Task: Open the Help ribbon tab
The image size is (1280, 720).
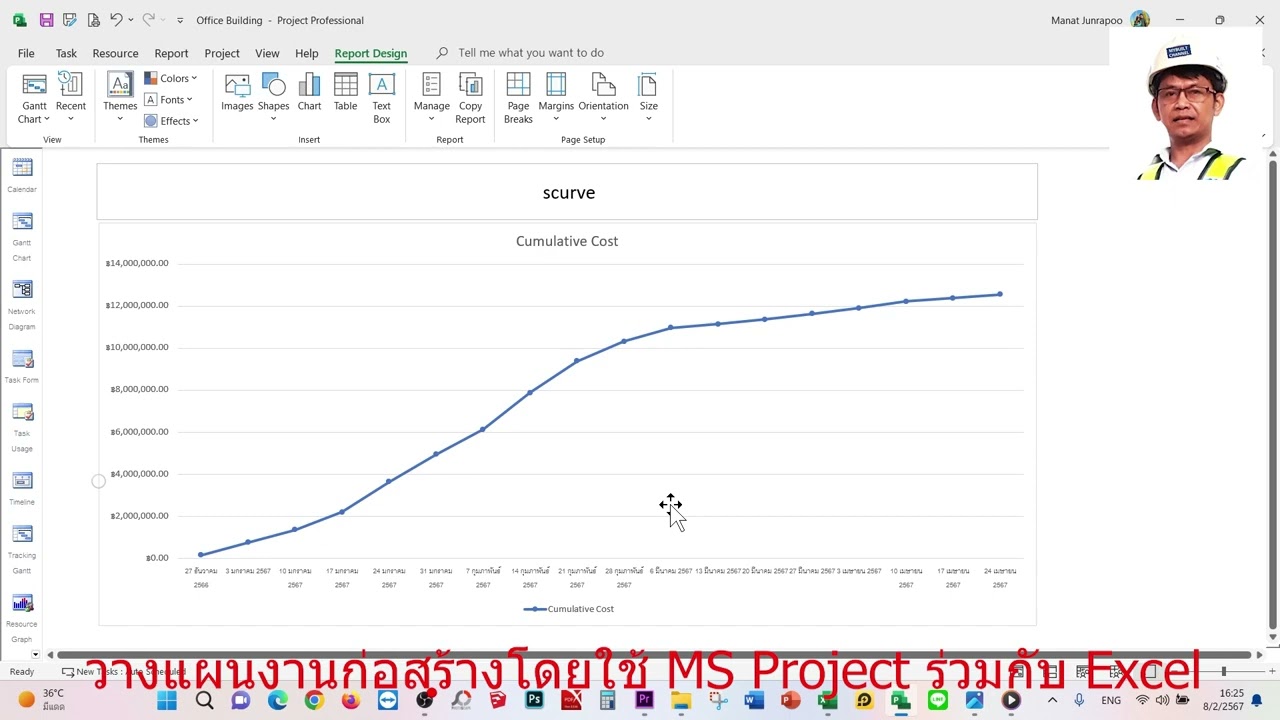Action: (307, 53)
